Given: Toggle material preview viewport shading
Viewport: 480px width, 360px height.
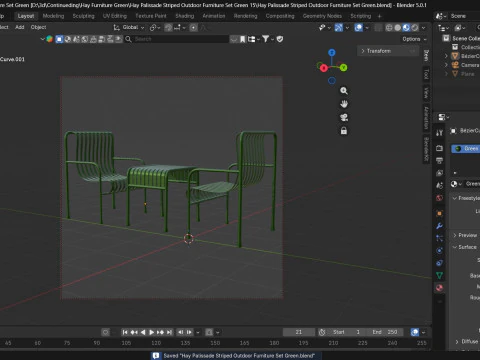Looking at the screenshot, I should click(x=406, y=28).
